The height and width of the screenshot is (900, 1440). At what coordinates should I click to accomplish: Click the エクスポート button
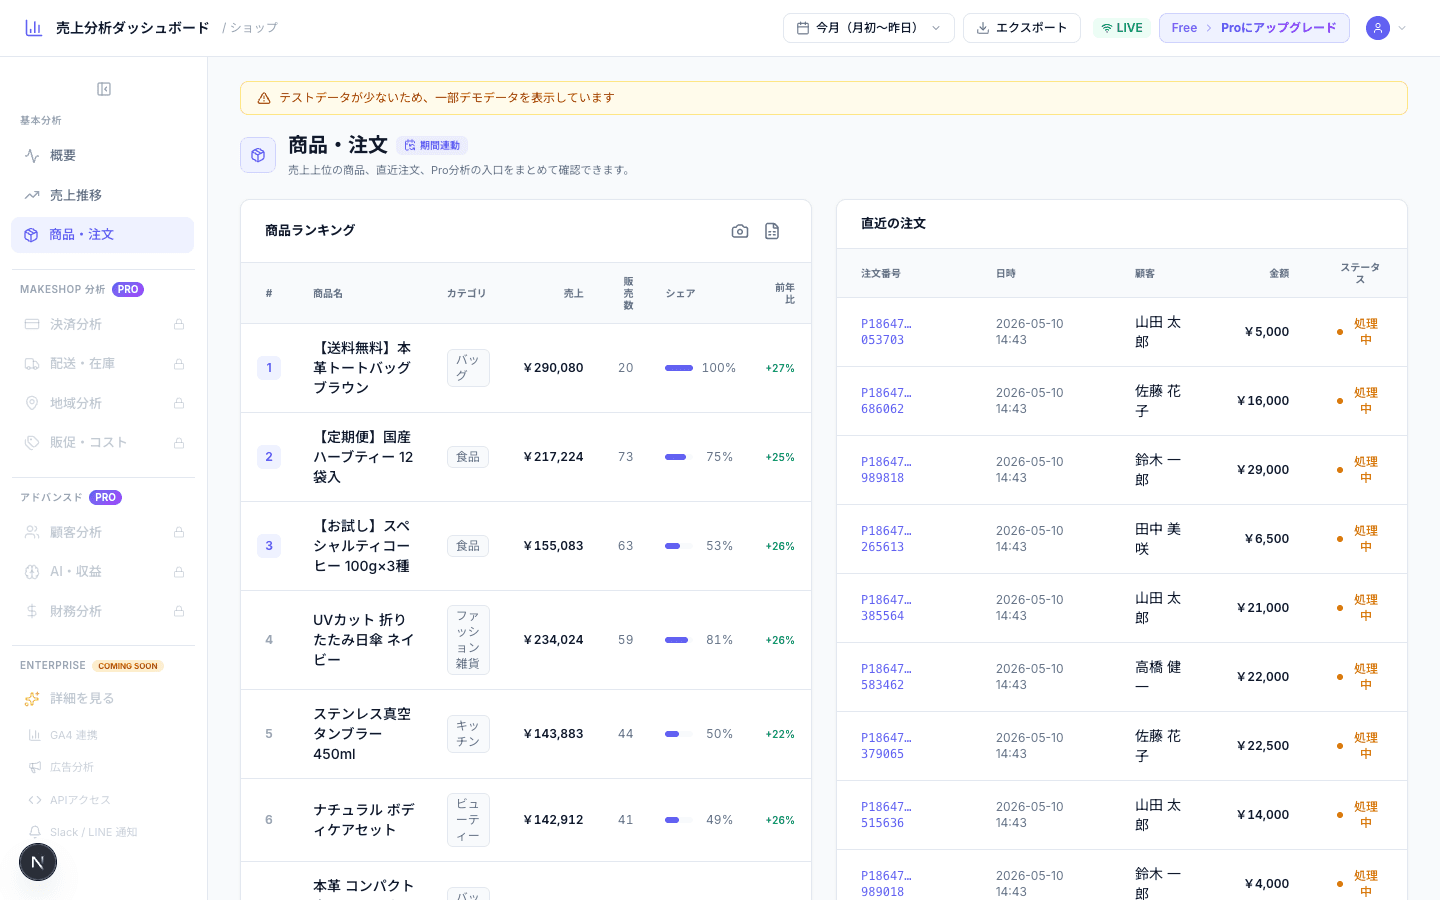pos(1022,28)
